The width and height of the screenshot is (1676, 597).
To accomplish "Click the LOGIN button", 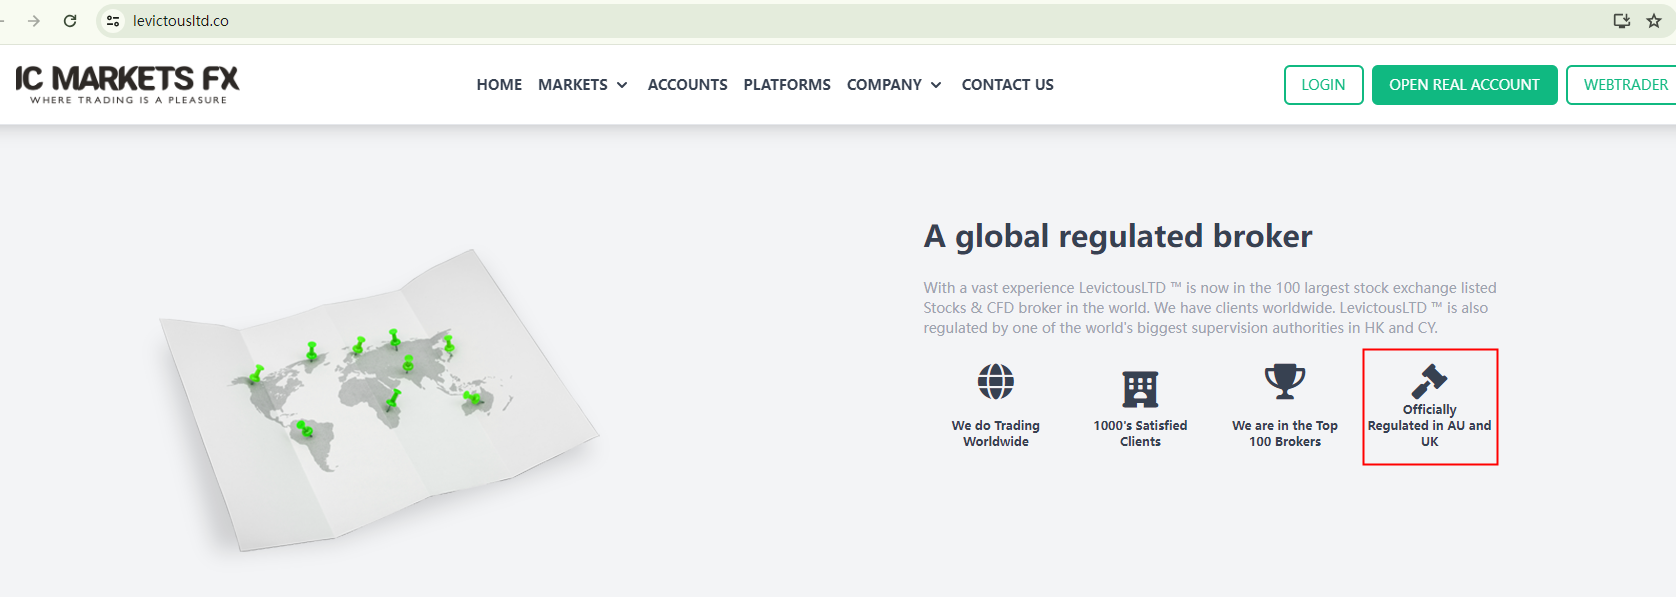I will click(x=1323, y=85).
